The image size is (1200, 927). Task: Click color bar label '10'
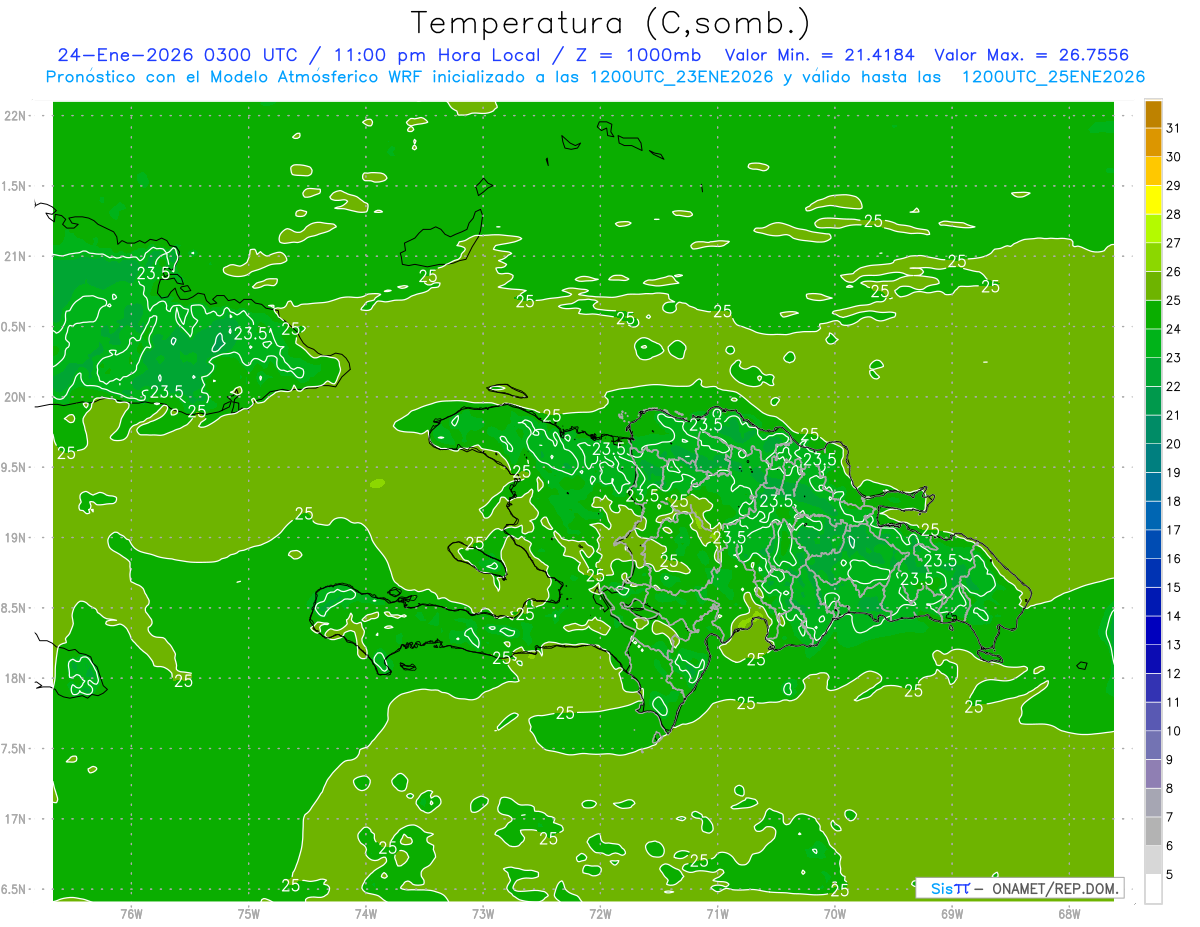(x=1174, y=731)
